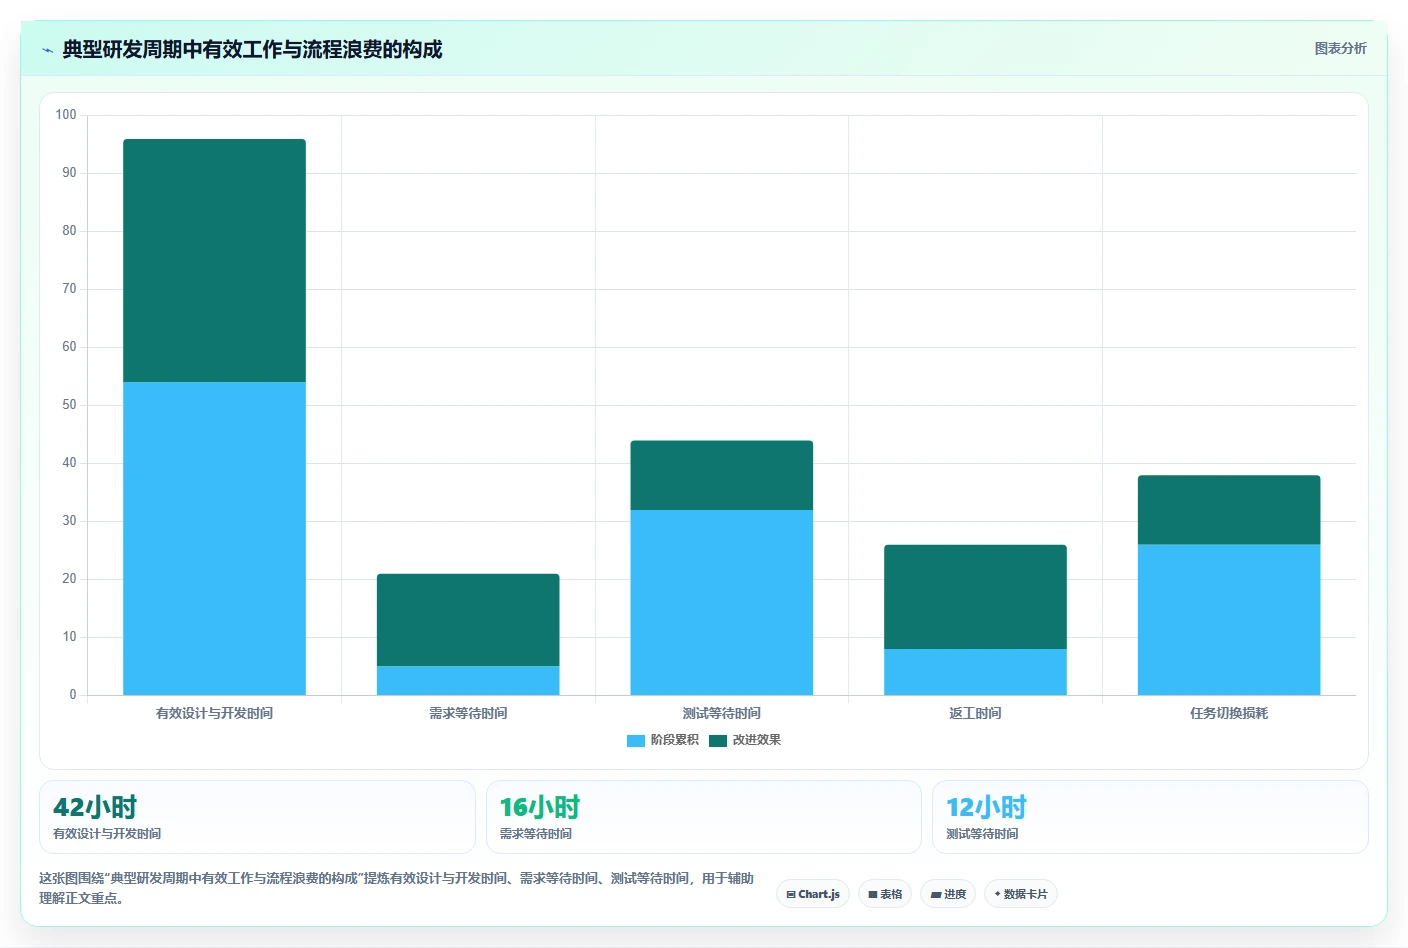Image resolution: width=1408 pixels, height=948 pixels.
Task: Click the dark green segment for 返工时间
Action: 975,597
